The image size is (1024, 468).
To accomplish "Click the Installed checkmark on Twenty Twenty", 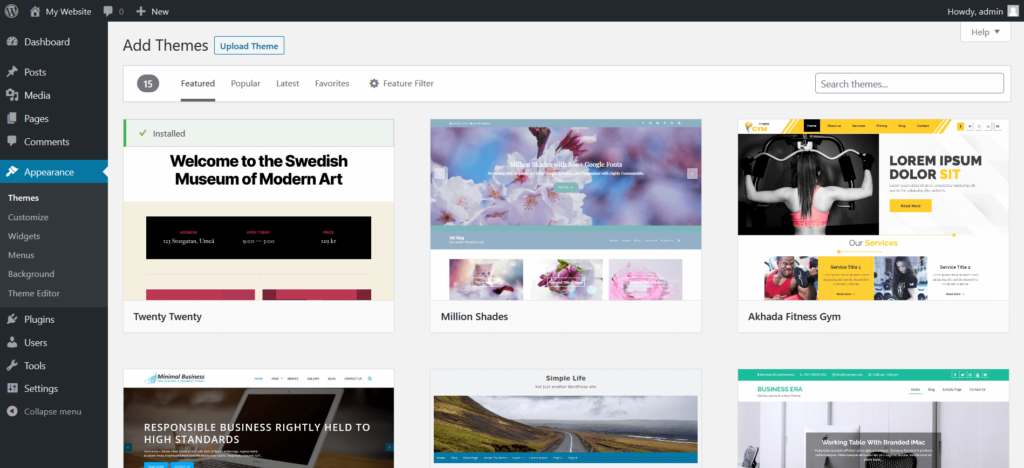I will pos(142,133).
